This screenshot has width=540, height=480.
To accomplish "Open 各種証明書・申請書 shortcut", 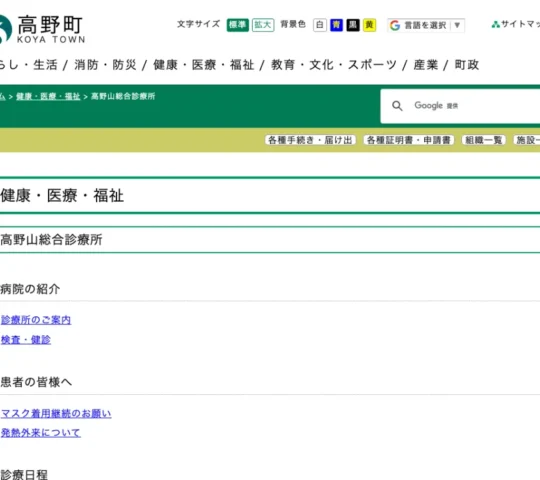I will click(x=409, y=140).
